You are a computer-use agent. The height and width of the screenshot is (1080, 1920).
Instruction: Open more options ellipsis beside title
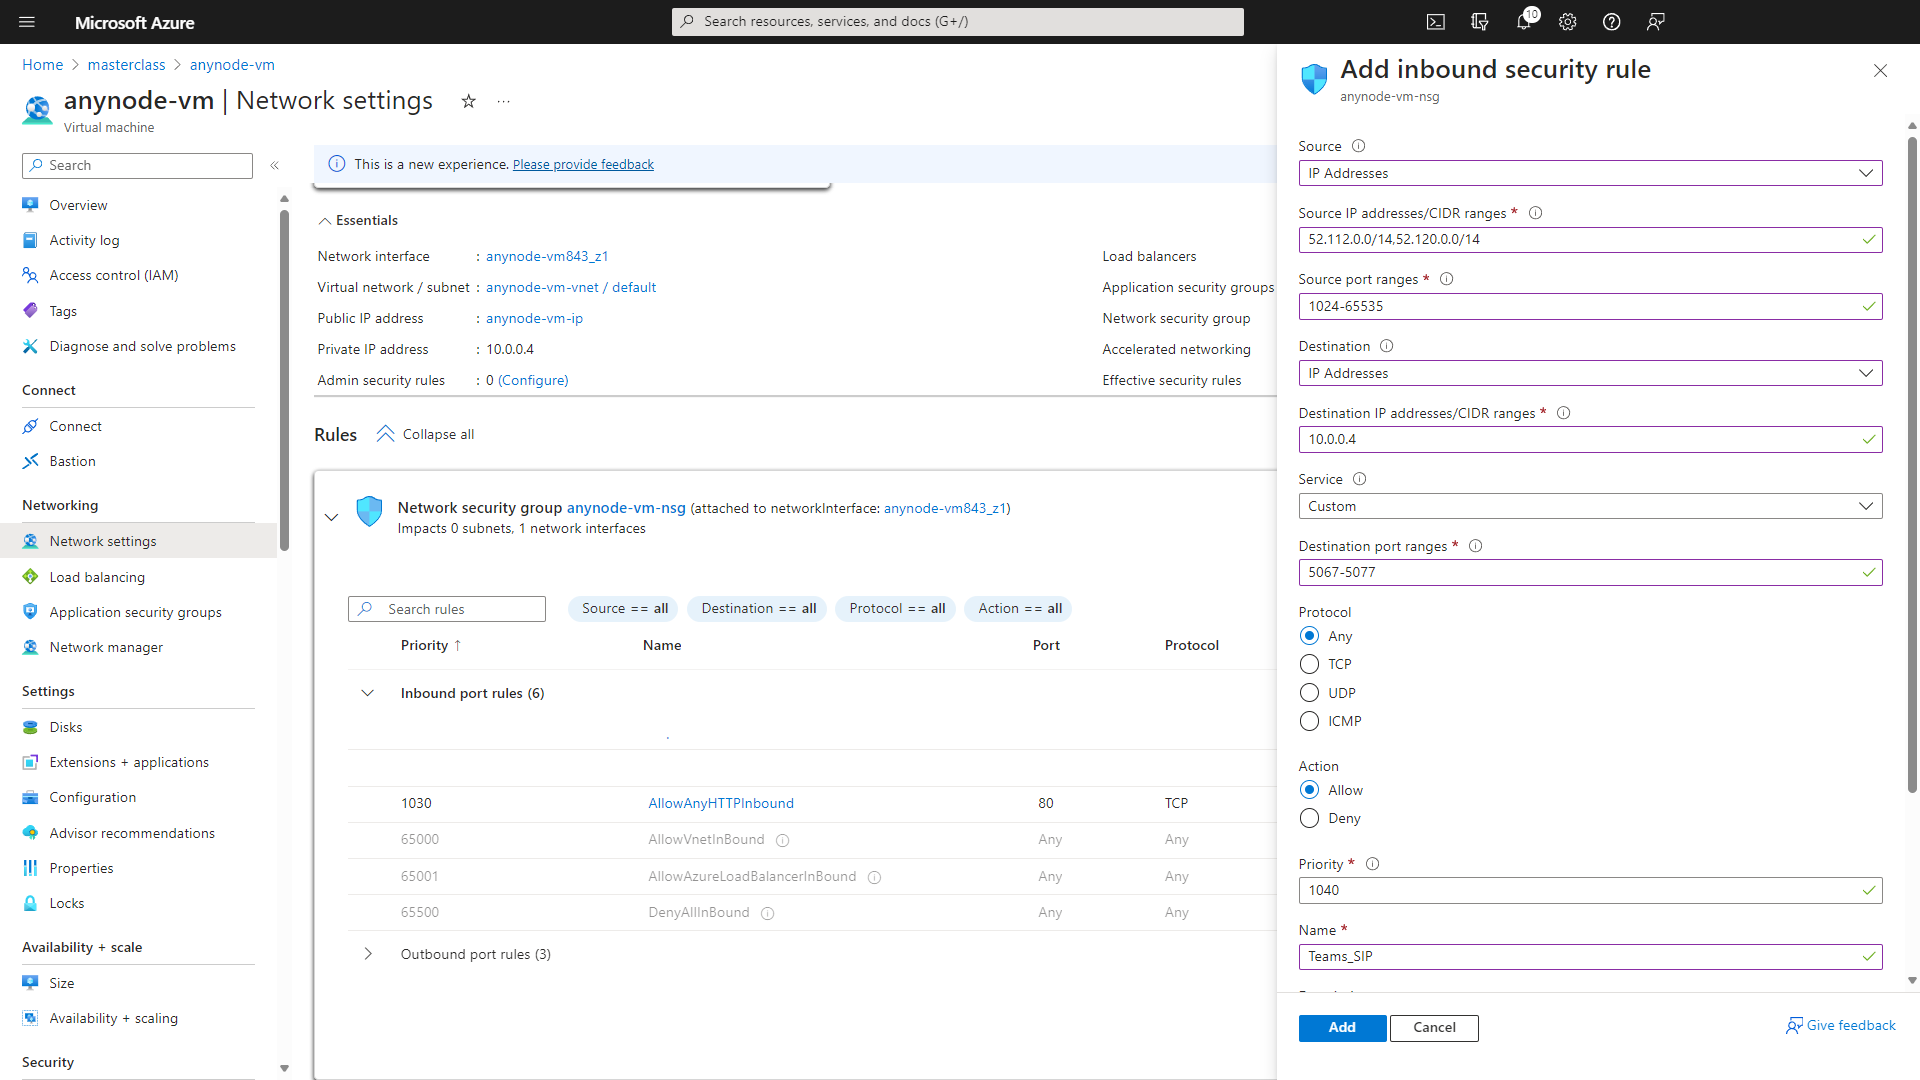(x=504, y=101)
